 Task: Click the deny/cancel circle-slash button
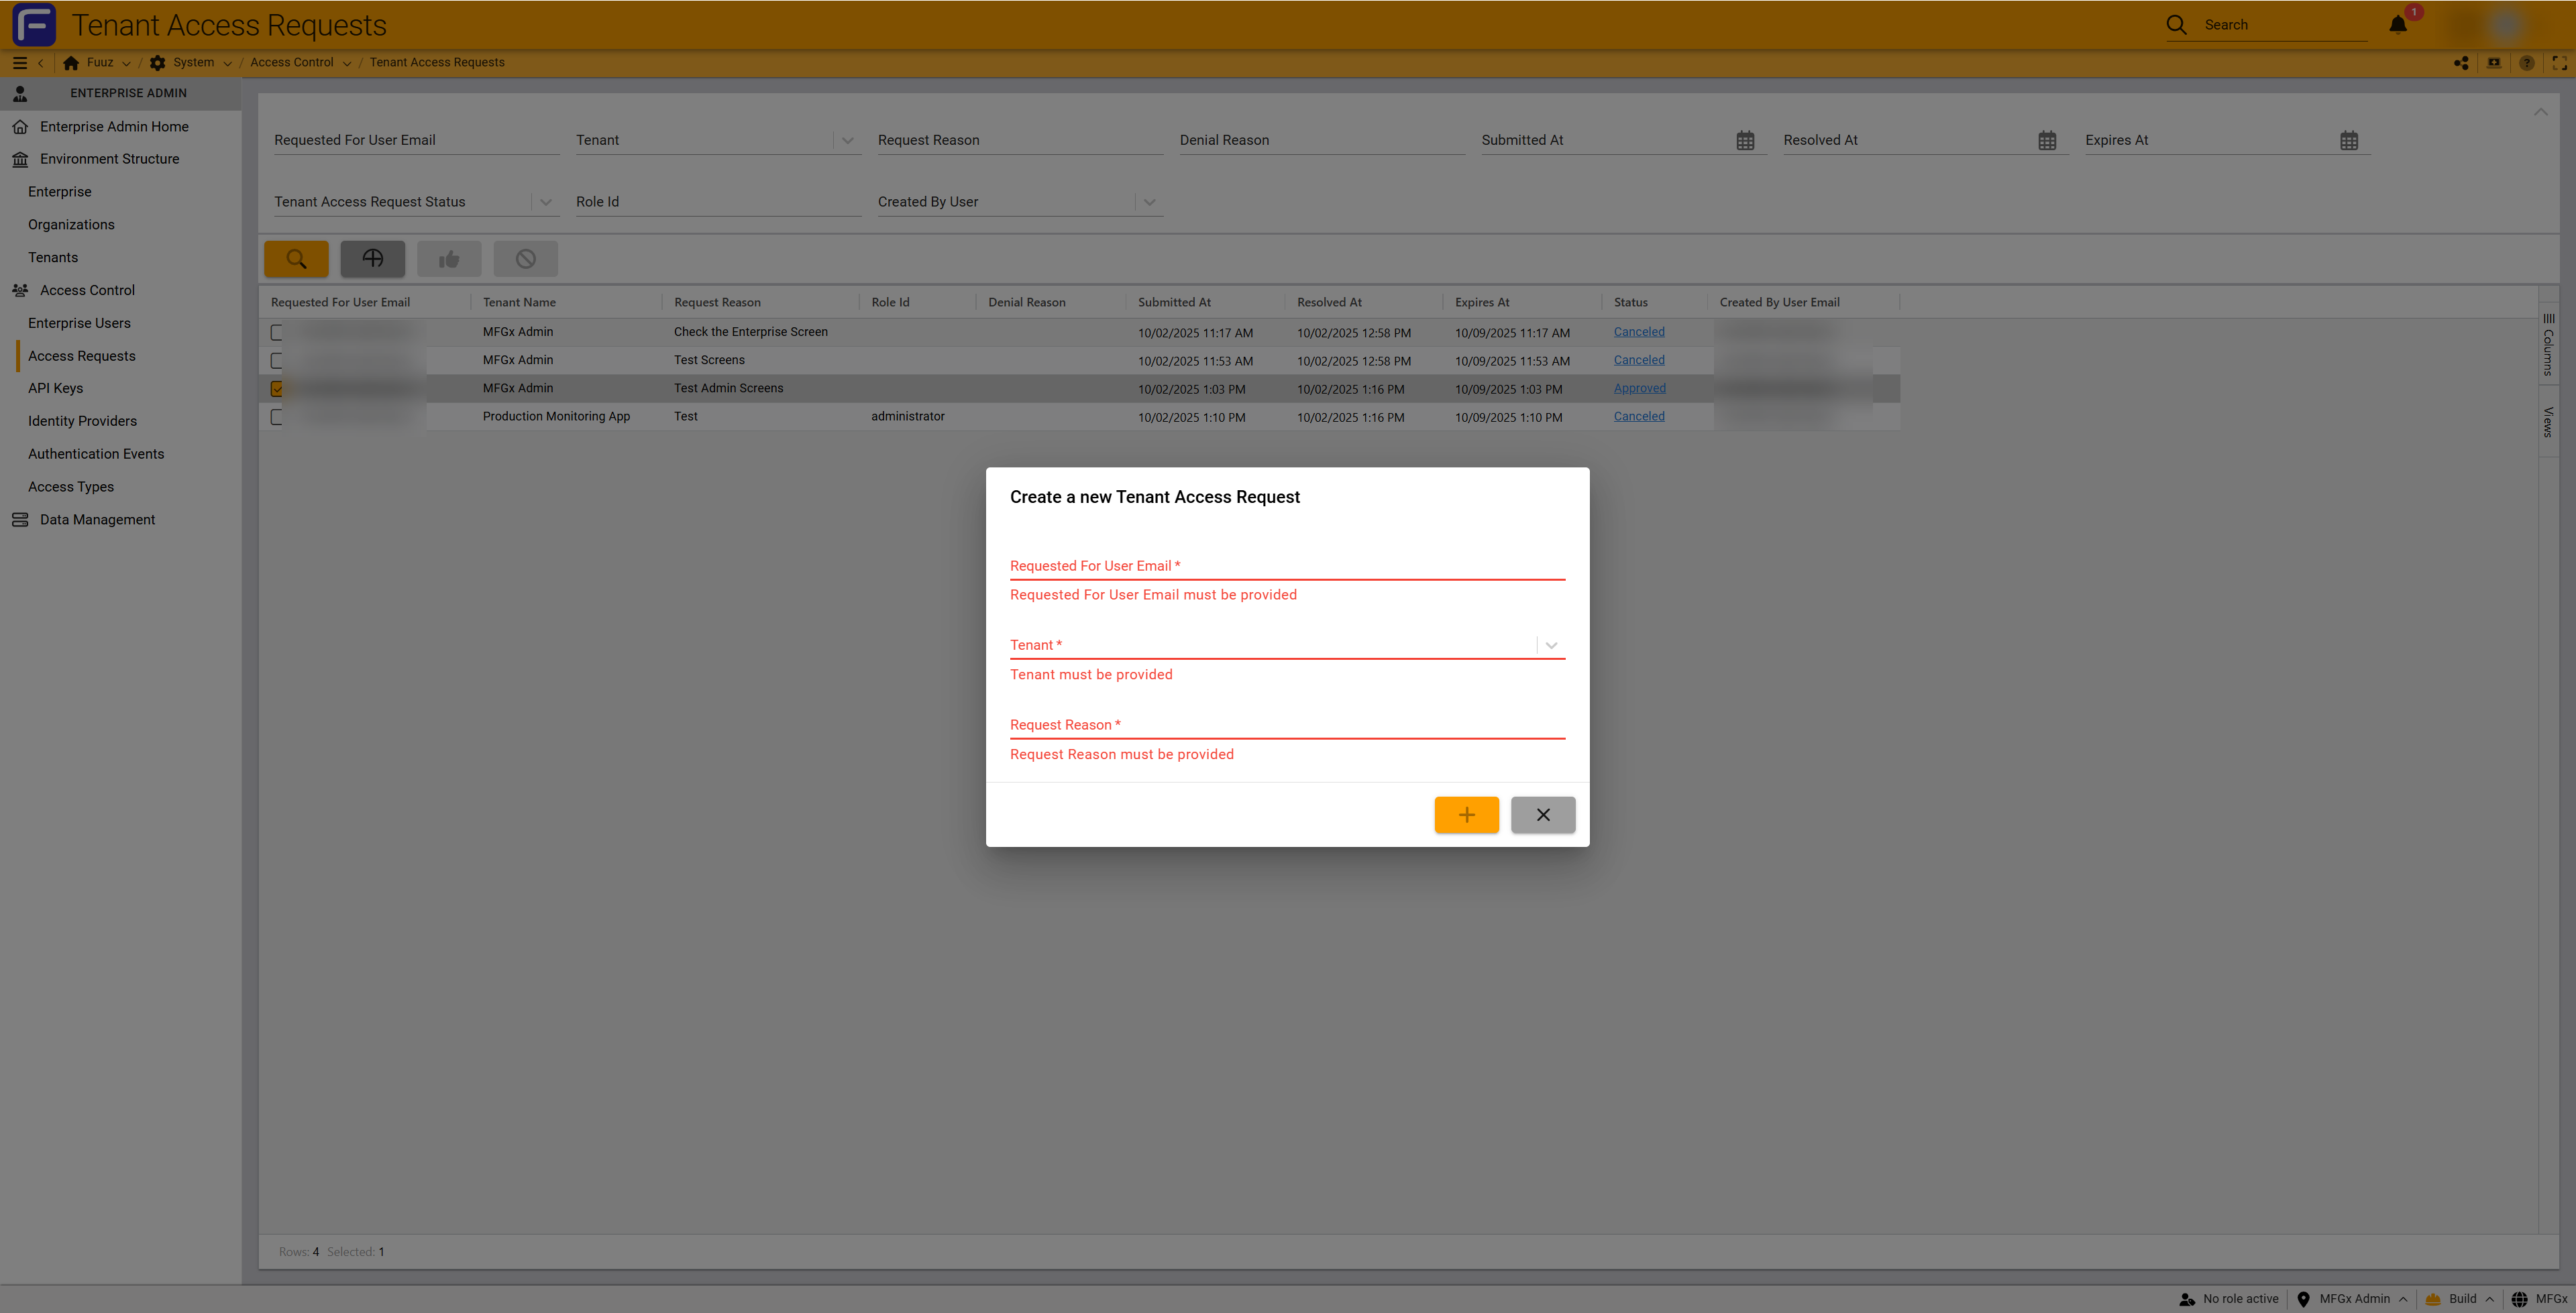click(526, 259)
